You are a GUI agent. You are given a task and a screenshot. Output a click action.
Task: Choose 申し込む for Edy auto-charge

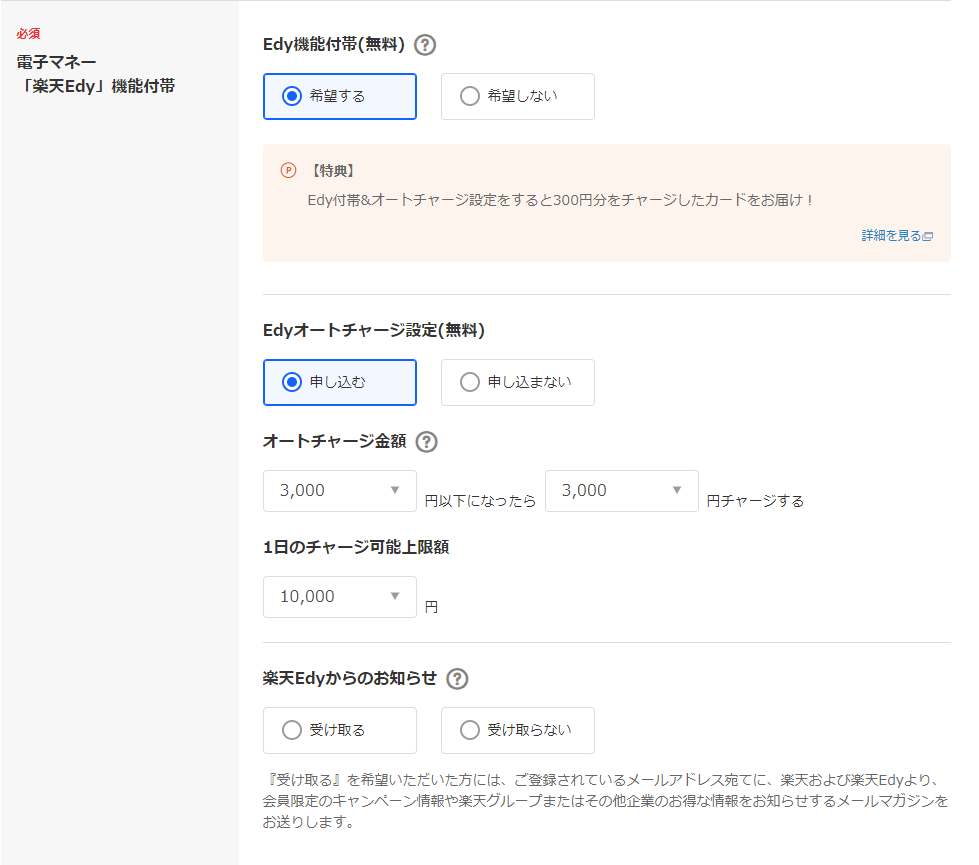point(340,382)
